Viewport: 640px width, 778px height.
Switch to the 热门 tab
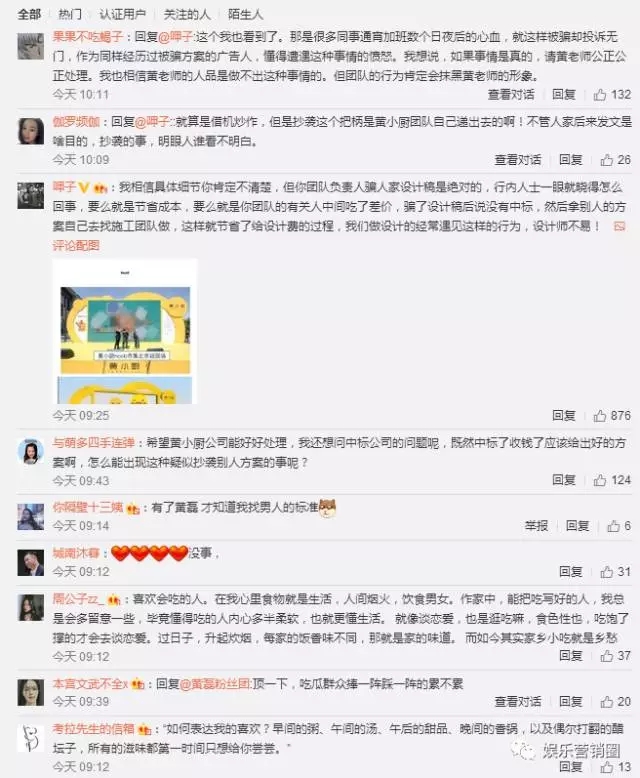tap(70, 14)
